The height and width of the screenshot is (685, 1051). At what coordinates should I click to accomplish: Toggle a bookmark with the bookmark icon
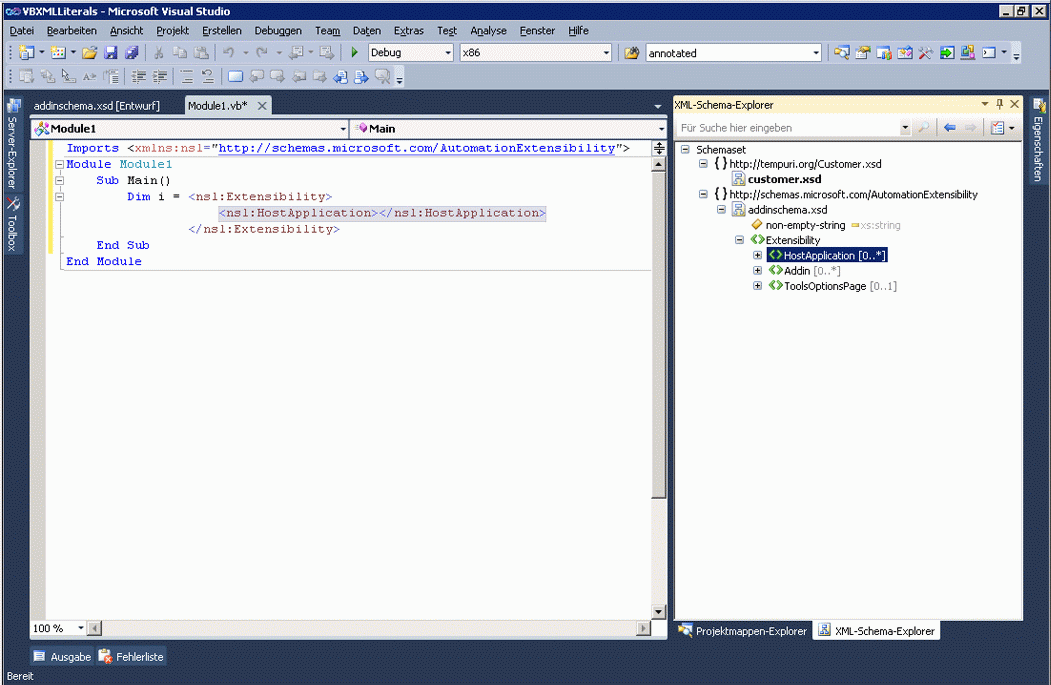point(235,76)
